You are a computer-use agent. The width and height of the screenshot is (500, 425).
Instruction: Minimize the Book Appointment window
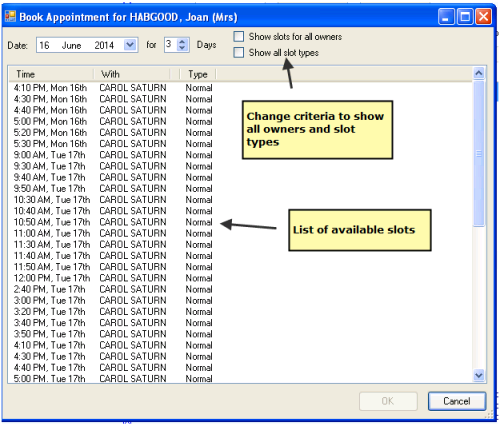[x=446, y=17]
